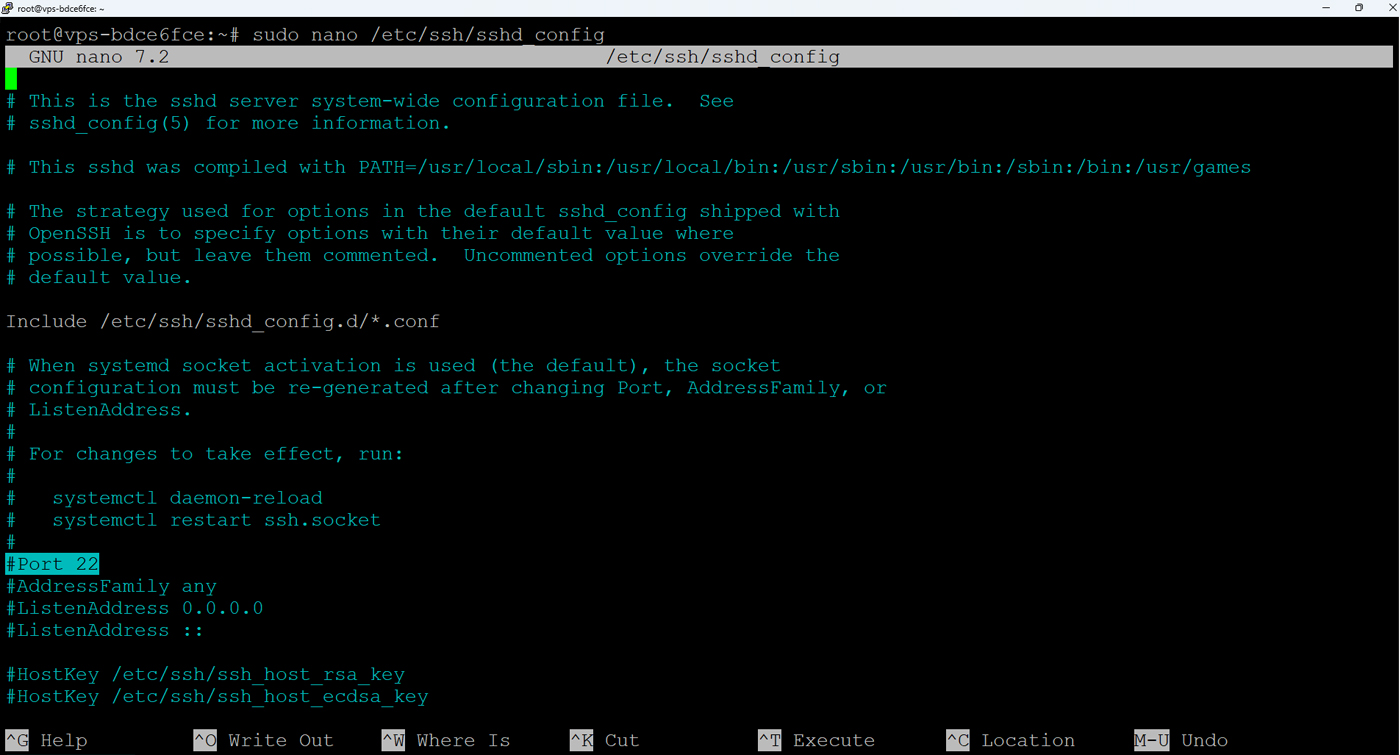1400x755 pixels.
Task: Click the PuTTY icon in the title bar
Action: tap(7, 8)
